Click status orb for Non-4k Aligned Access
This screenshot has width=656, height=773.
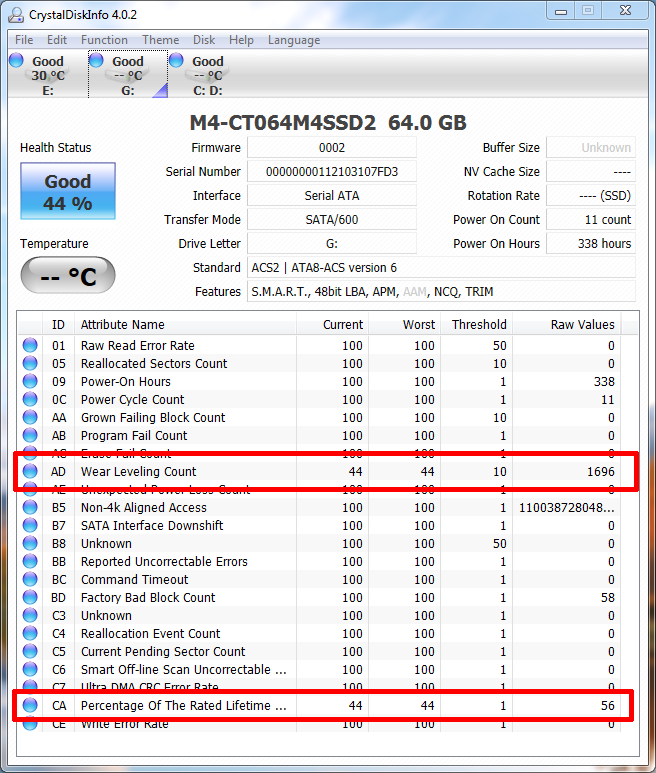click(30, 507)
